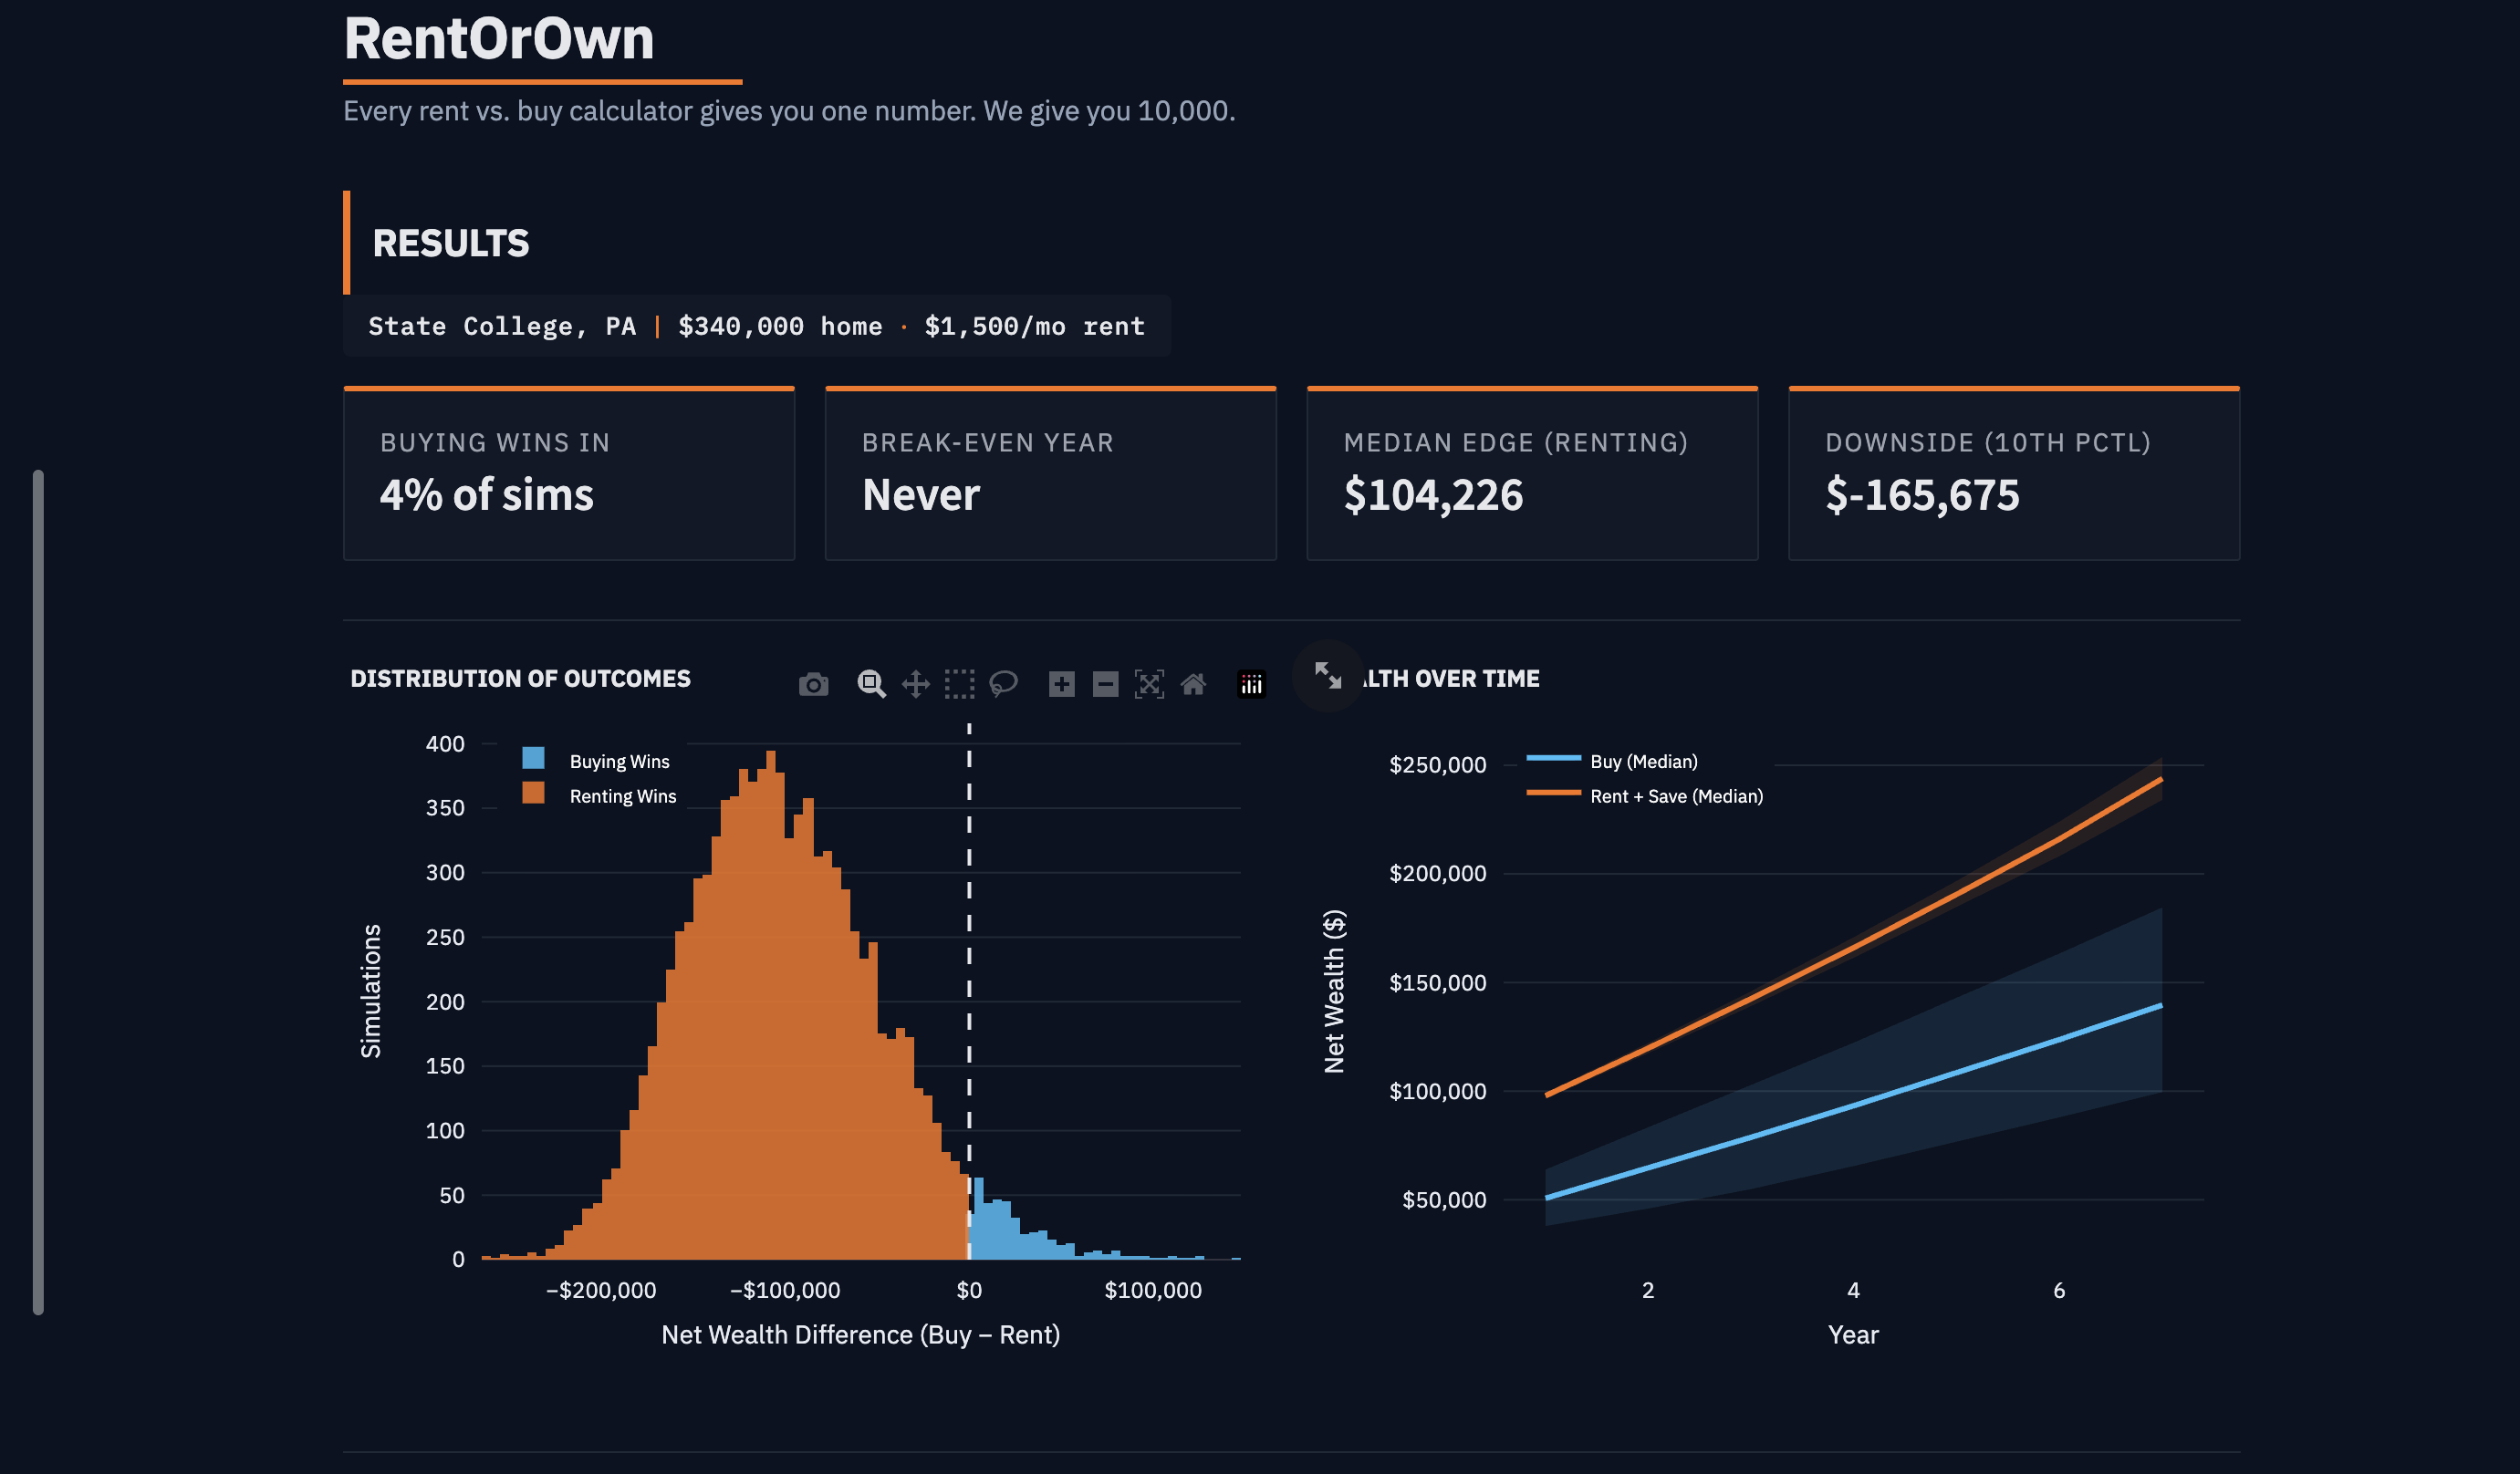Open the Plotly logo link
2520x1474 pixels.
click(x=1251, y=684)
